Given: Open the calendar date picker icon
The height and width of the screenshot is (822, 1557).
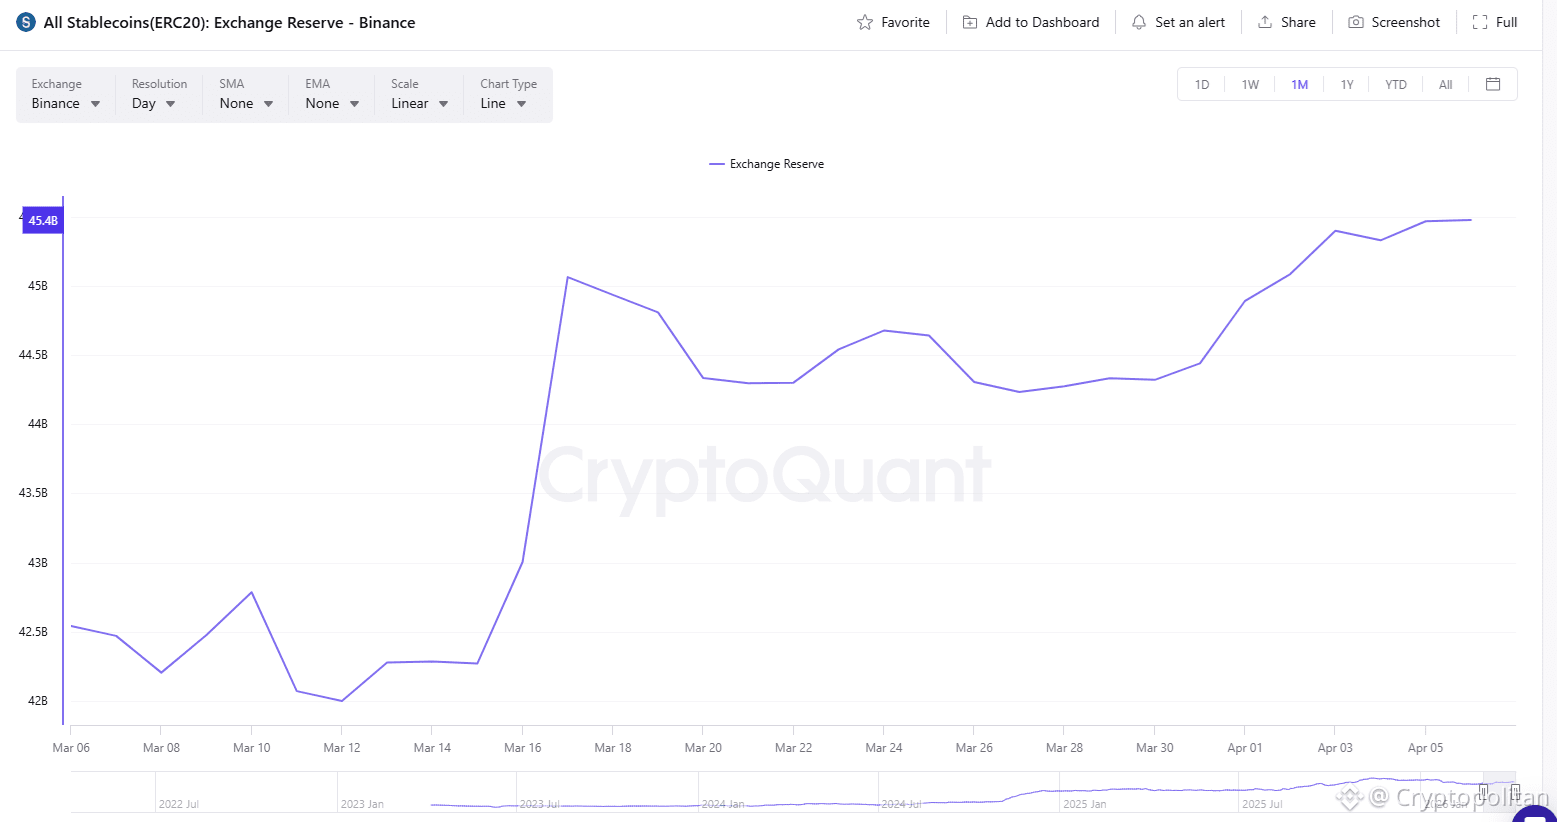Looking at the screenshot, I should [1493, 85].
